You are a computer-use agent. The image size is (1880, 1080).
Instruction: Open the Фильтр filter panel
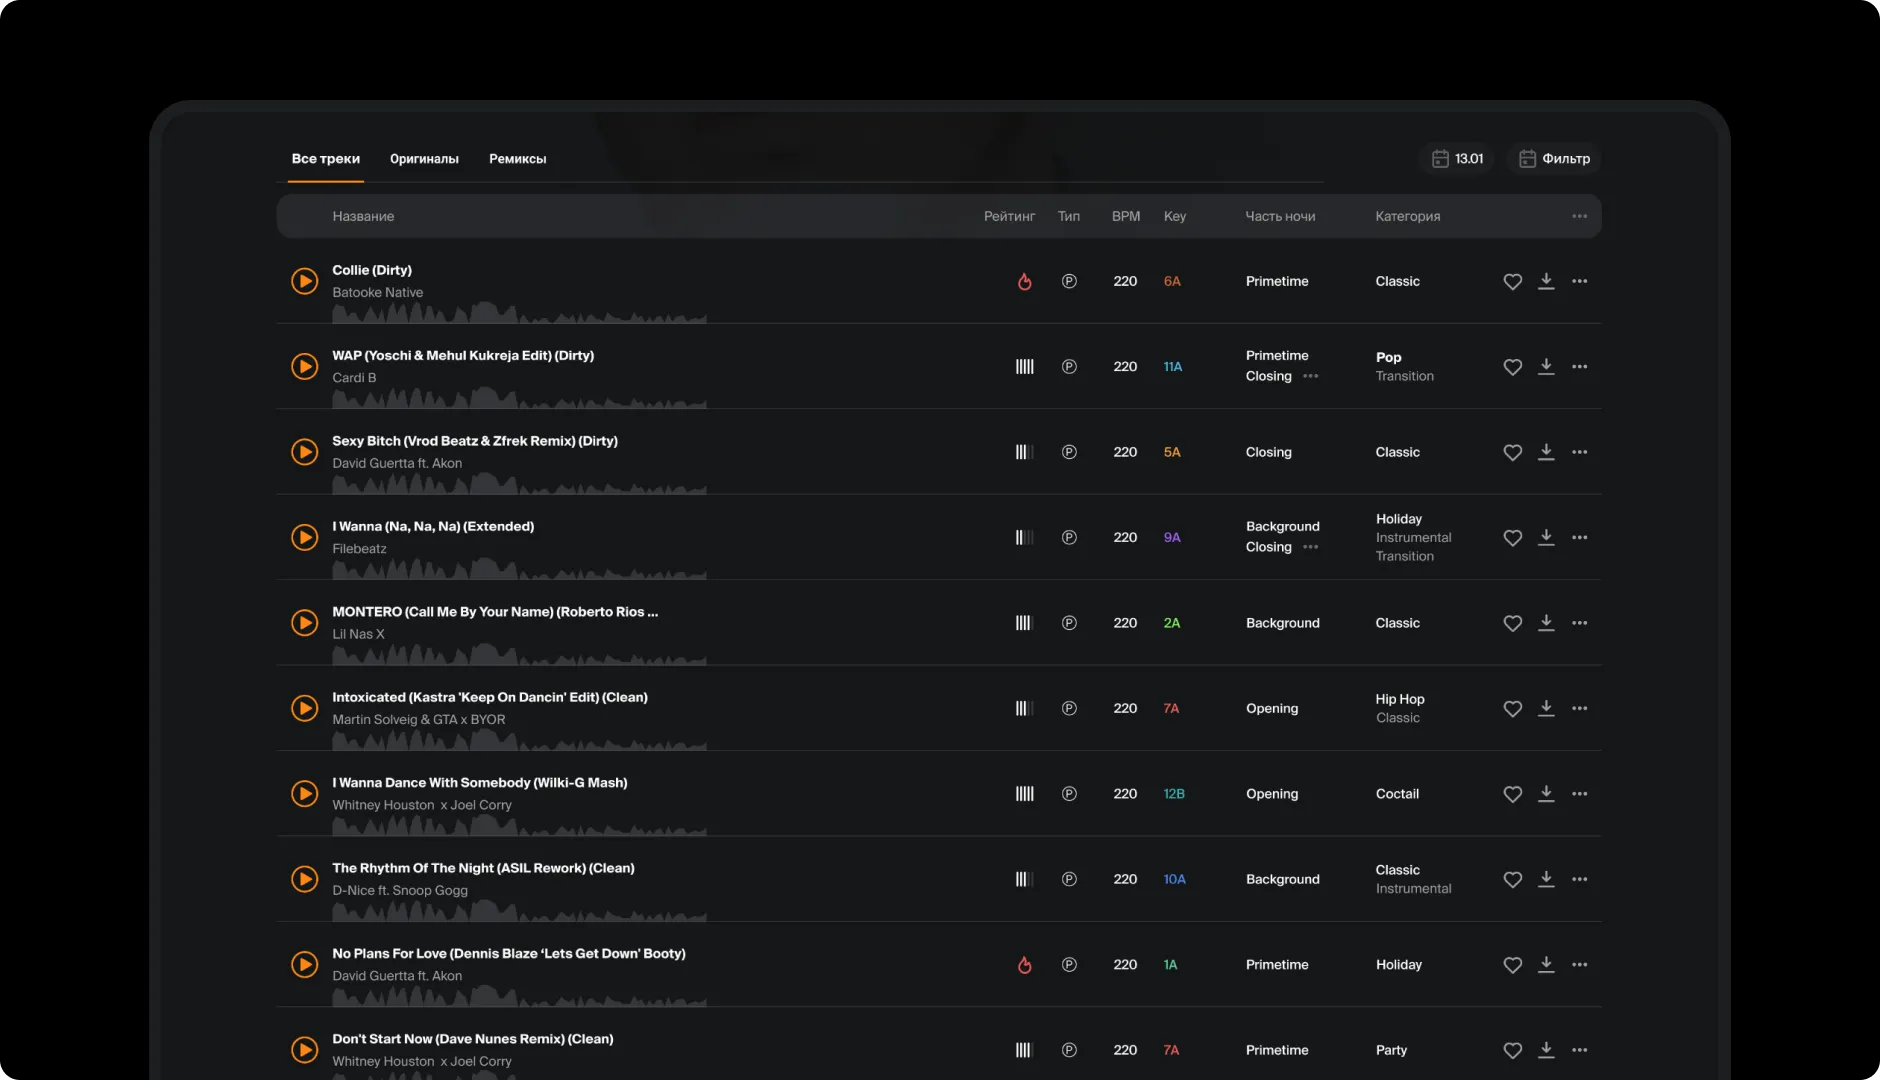click(x=1554, y=159)
